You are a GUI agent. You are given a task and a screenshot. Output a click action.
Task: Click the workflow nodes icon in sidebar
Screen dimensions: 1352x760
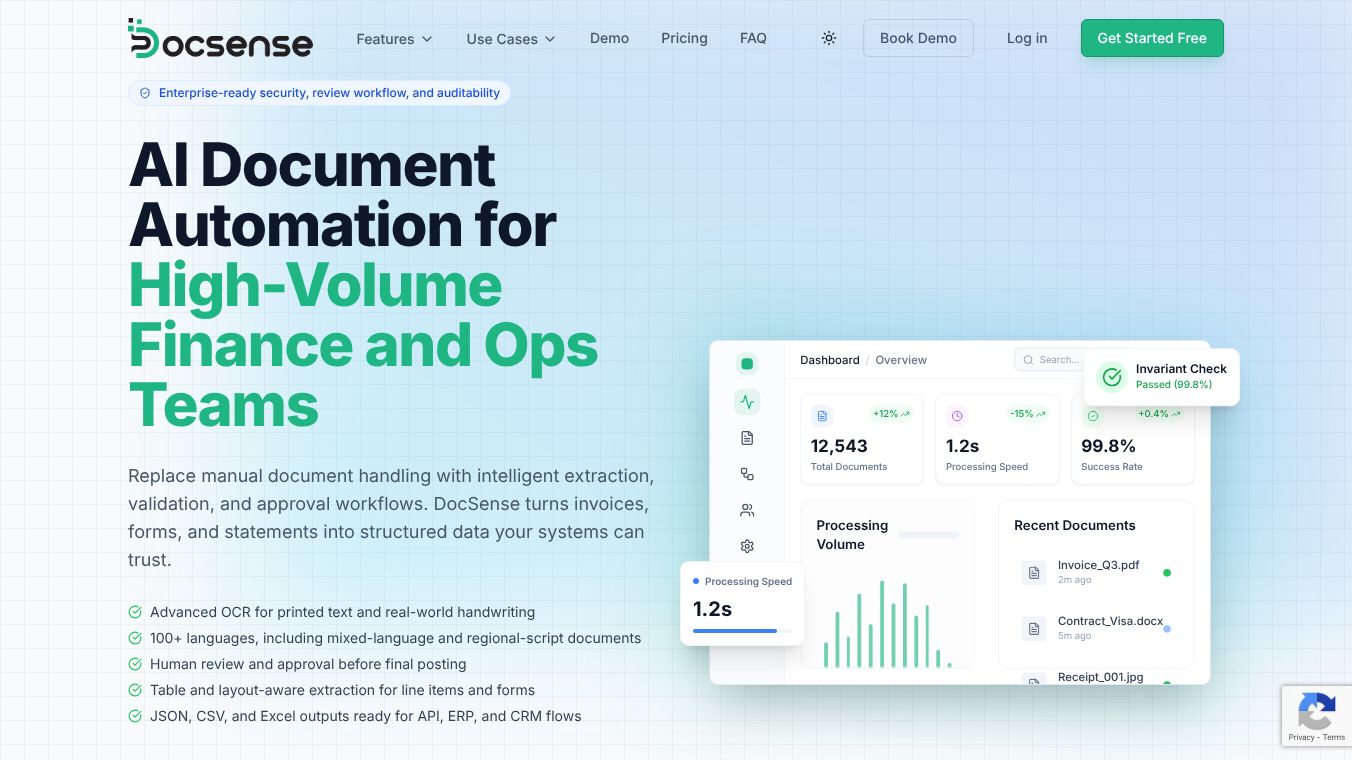coord(747,473)
